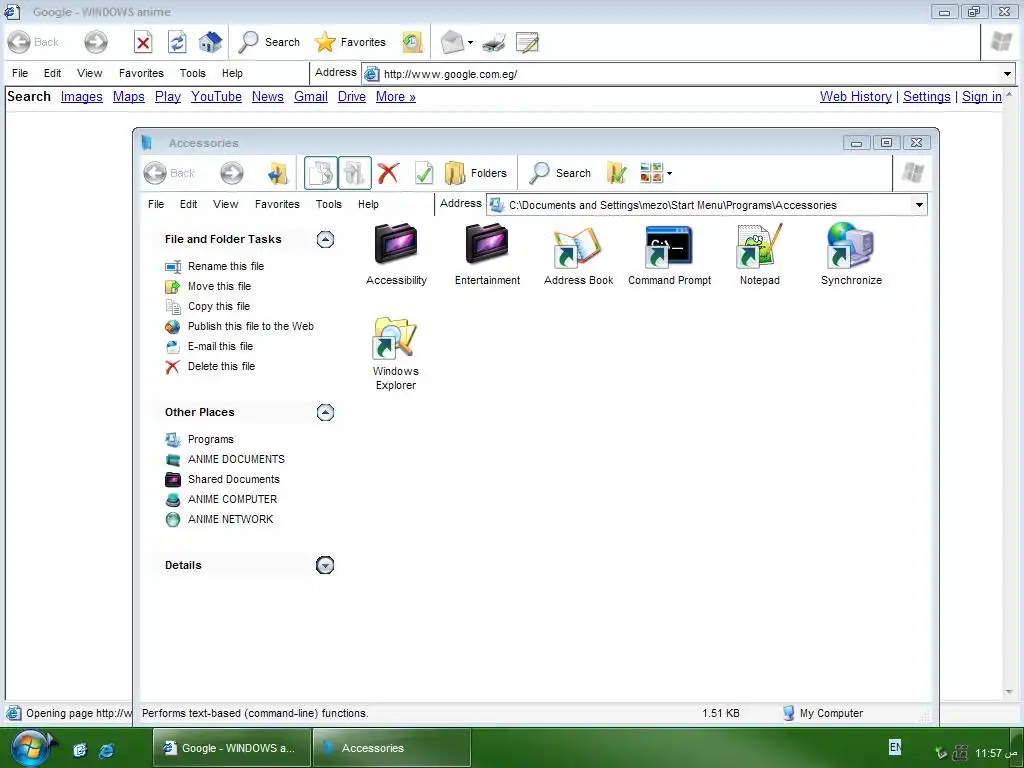Switch to Google taskbar button

point(231,748)
